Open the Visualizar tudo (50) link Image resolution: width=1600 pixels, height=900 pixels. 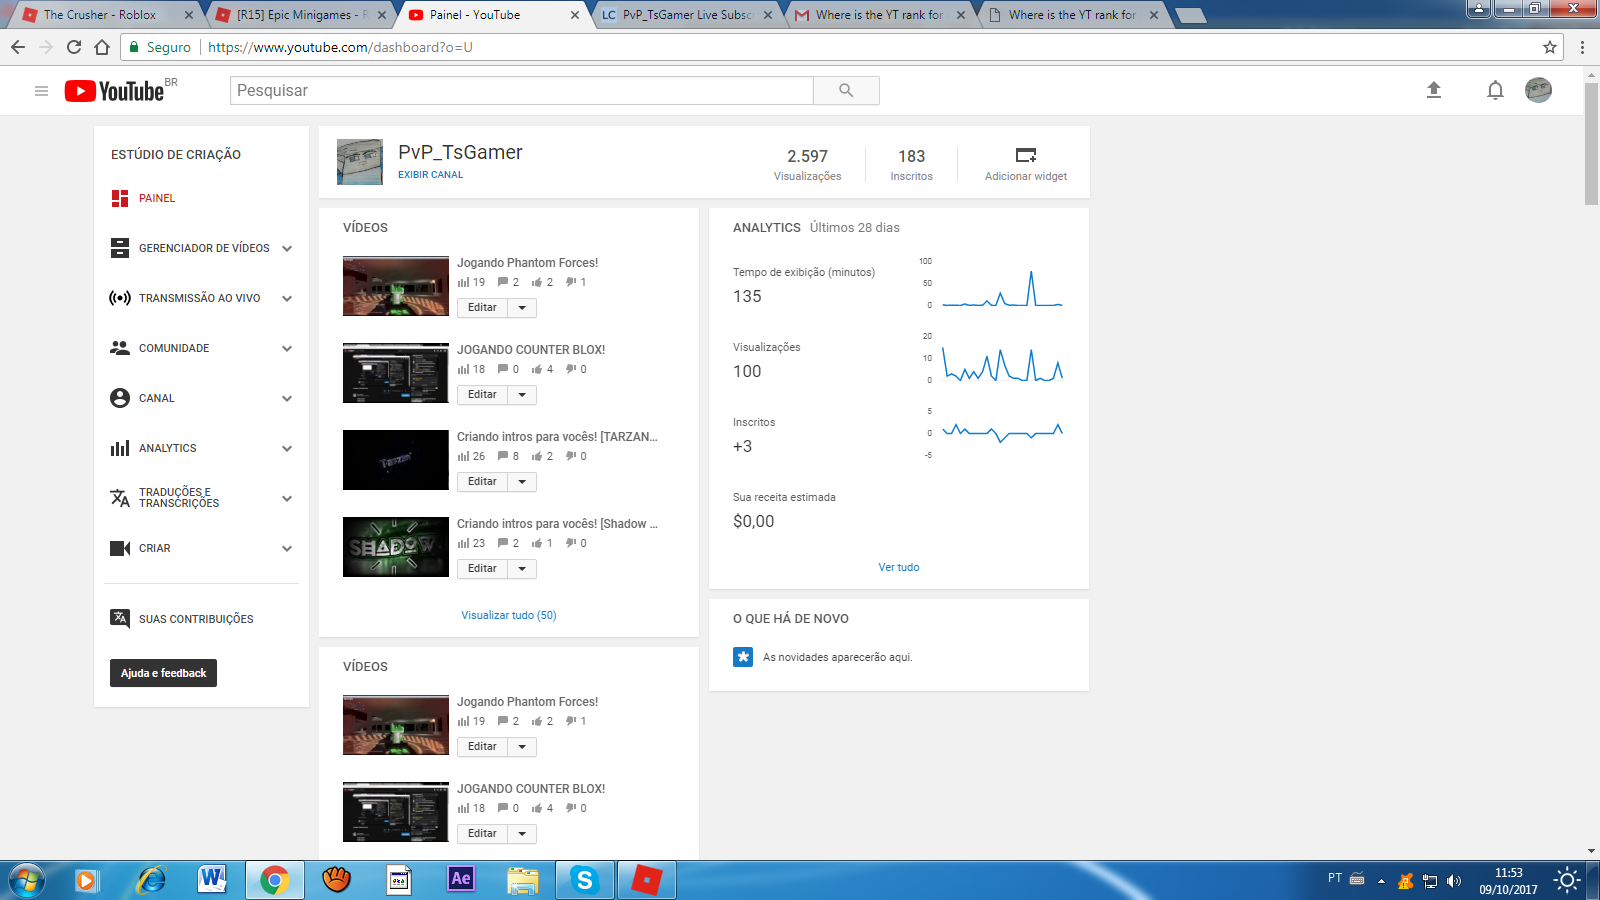coord(508,615)
